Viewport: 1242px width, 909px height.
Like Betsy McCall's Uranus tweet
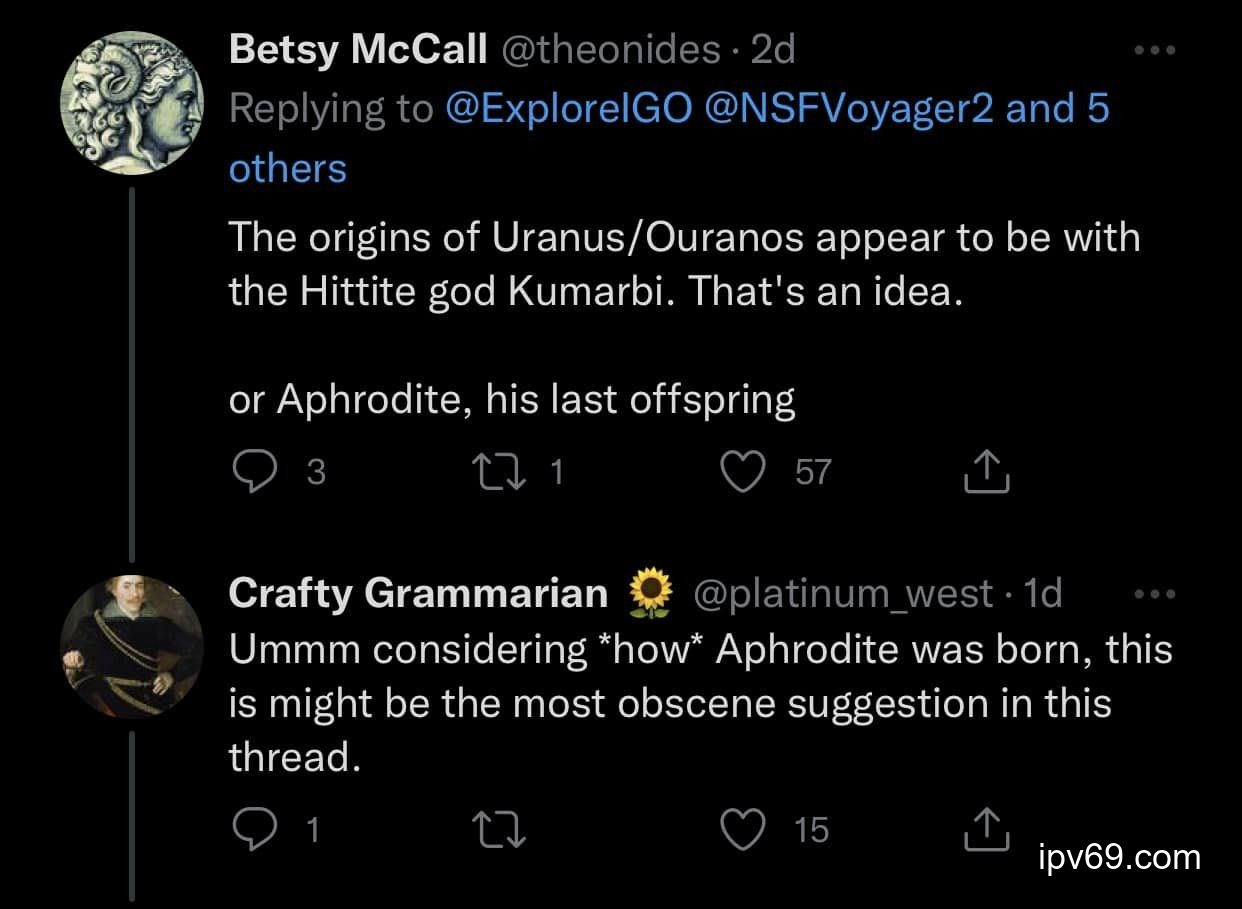click(x=742, y=472)
